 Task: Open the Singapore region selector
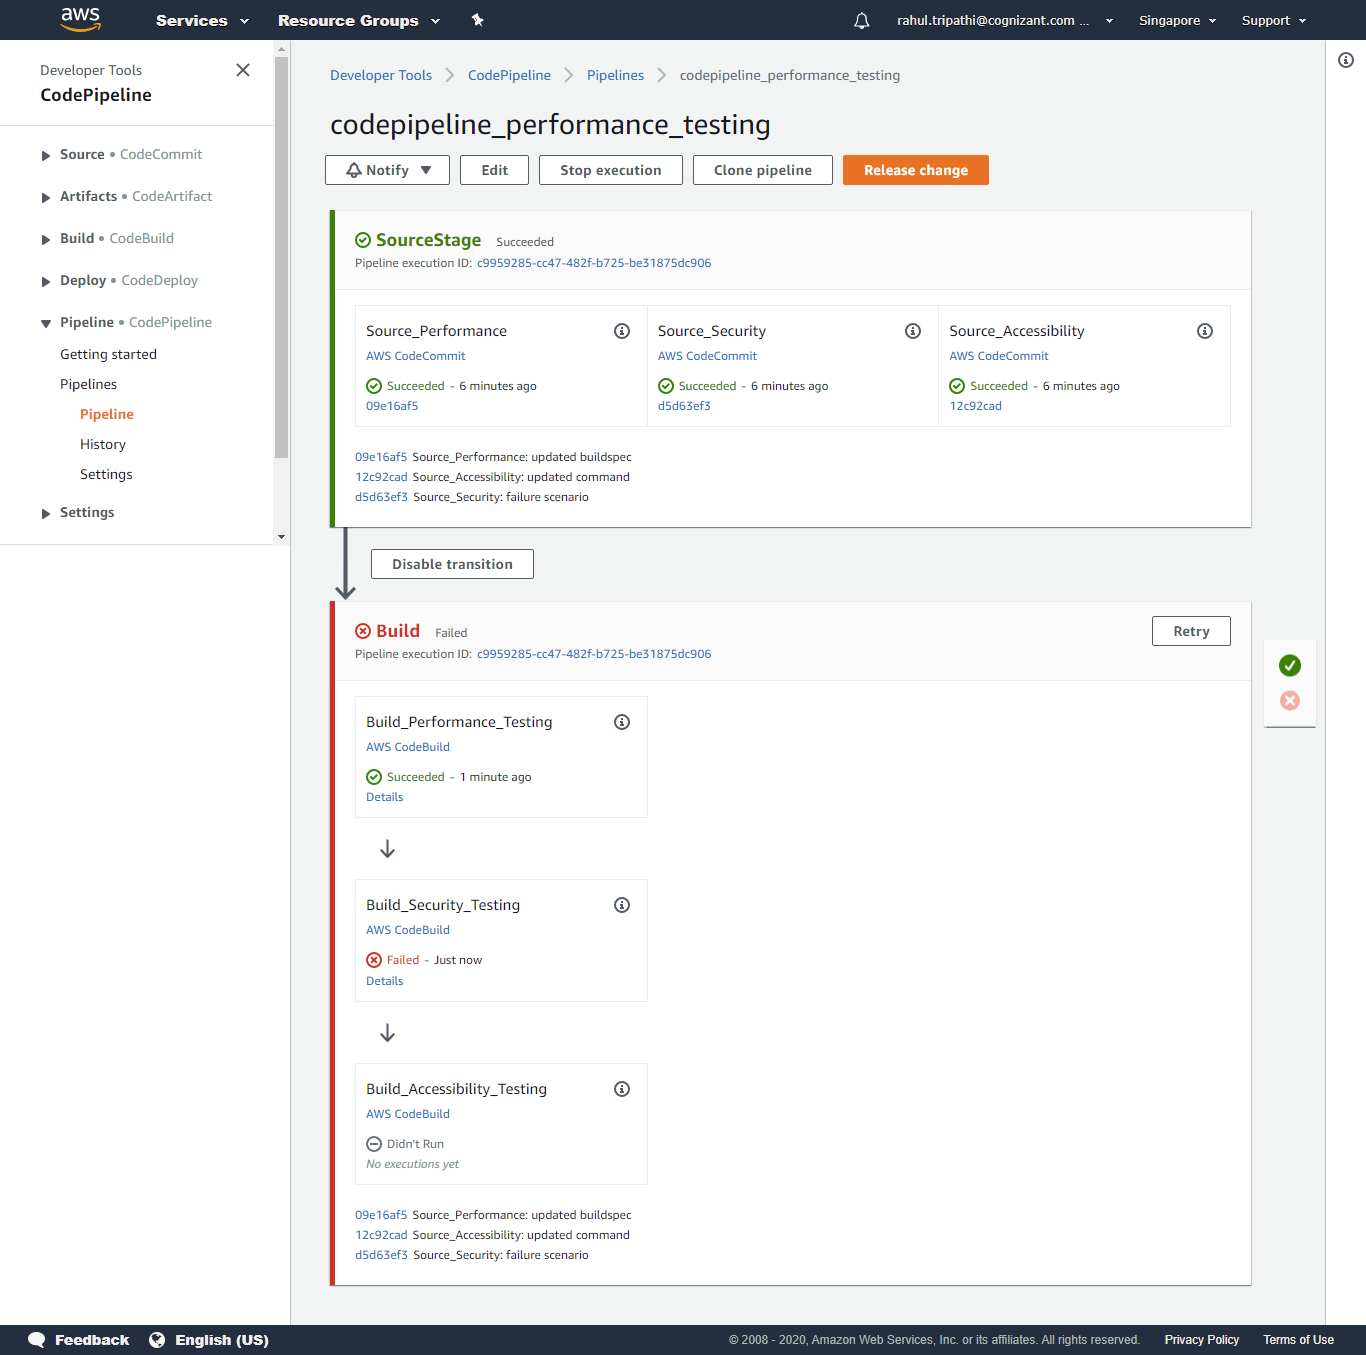pyautogui.click(x=1177, y=20)
